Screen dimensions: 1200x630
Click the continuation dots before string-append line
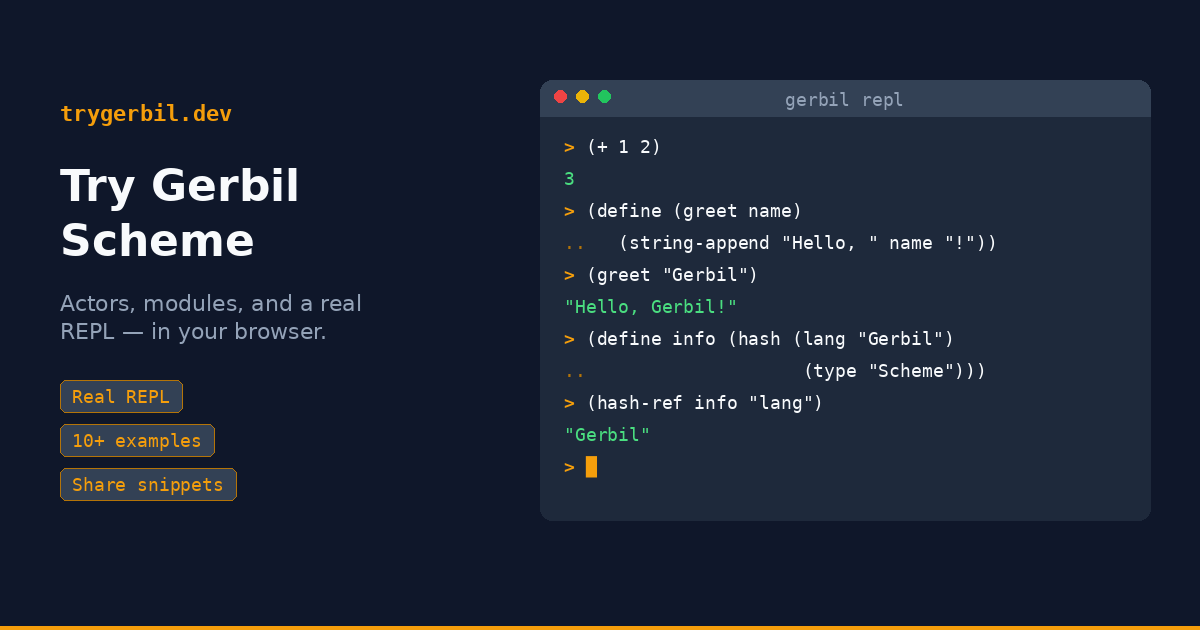pyautogui.click(x=574, y=244)
